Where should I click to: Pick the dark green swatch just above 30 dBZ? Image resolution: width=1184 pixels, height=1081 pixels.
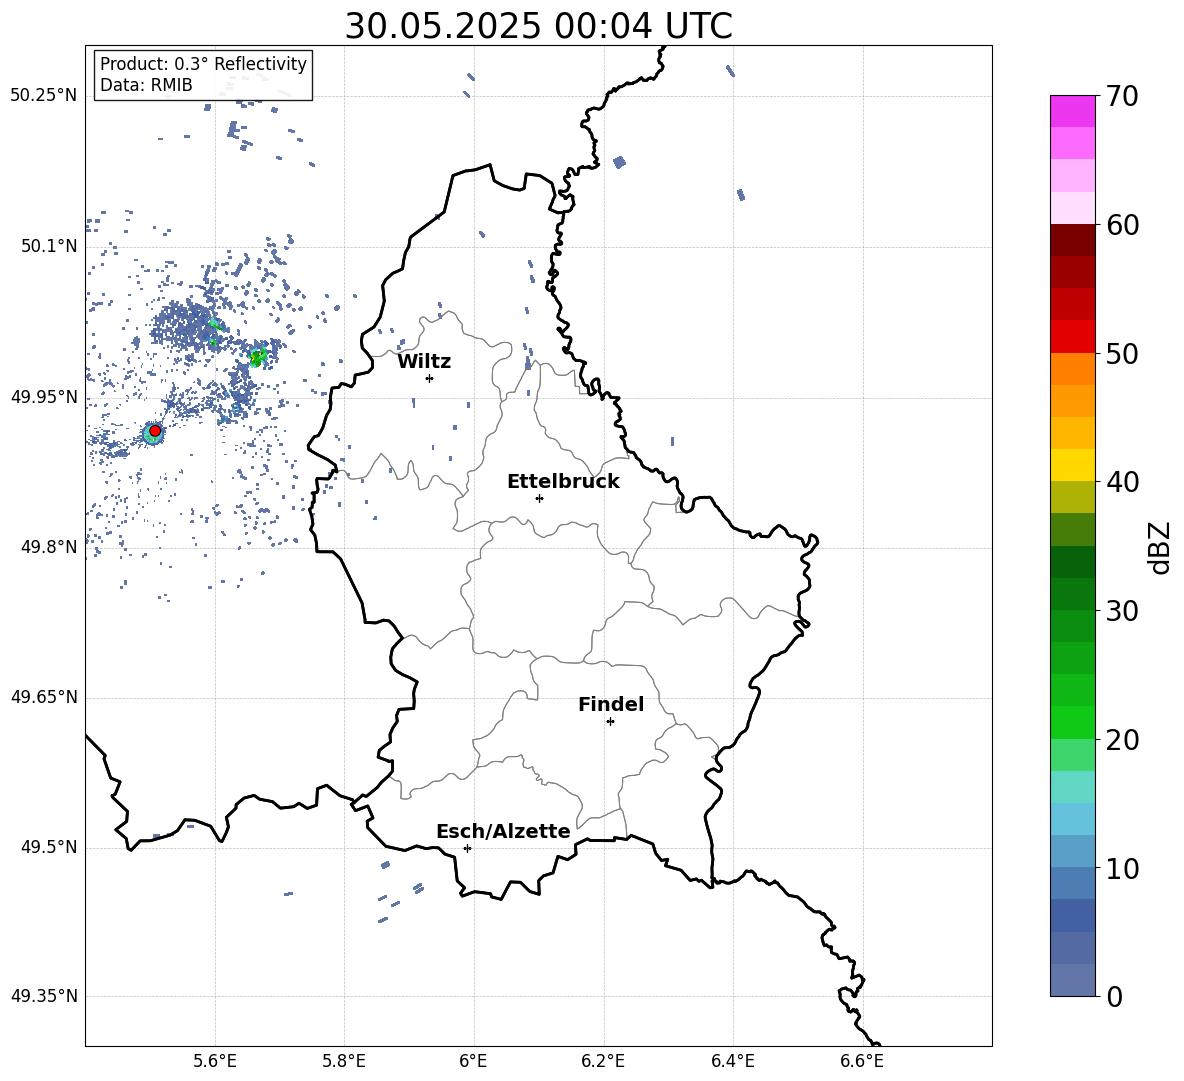pyautogui.click(x=1072, y=594)
